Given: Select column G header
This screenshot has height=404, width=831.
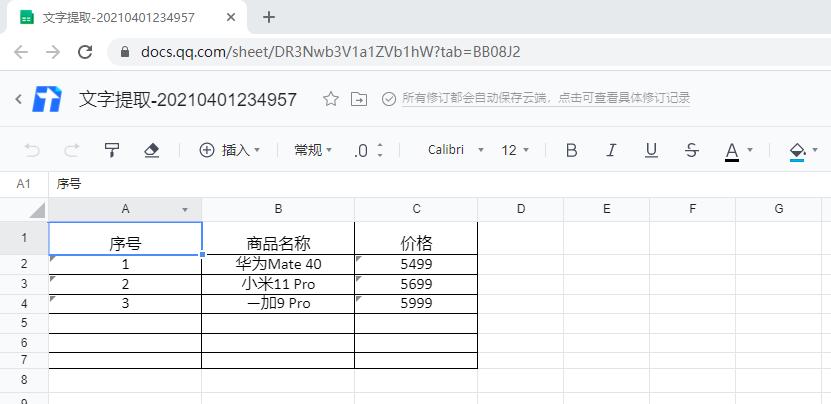Looking at the screenshot, I should pyautogui.click(x=779, y=209).
